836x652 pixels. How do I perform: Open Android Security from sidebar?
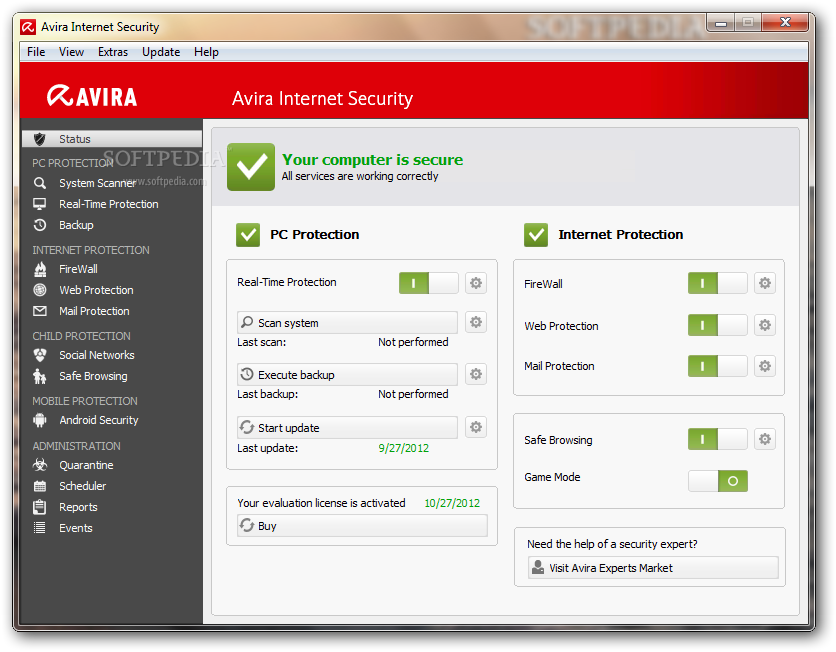pos(99,420)
